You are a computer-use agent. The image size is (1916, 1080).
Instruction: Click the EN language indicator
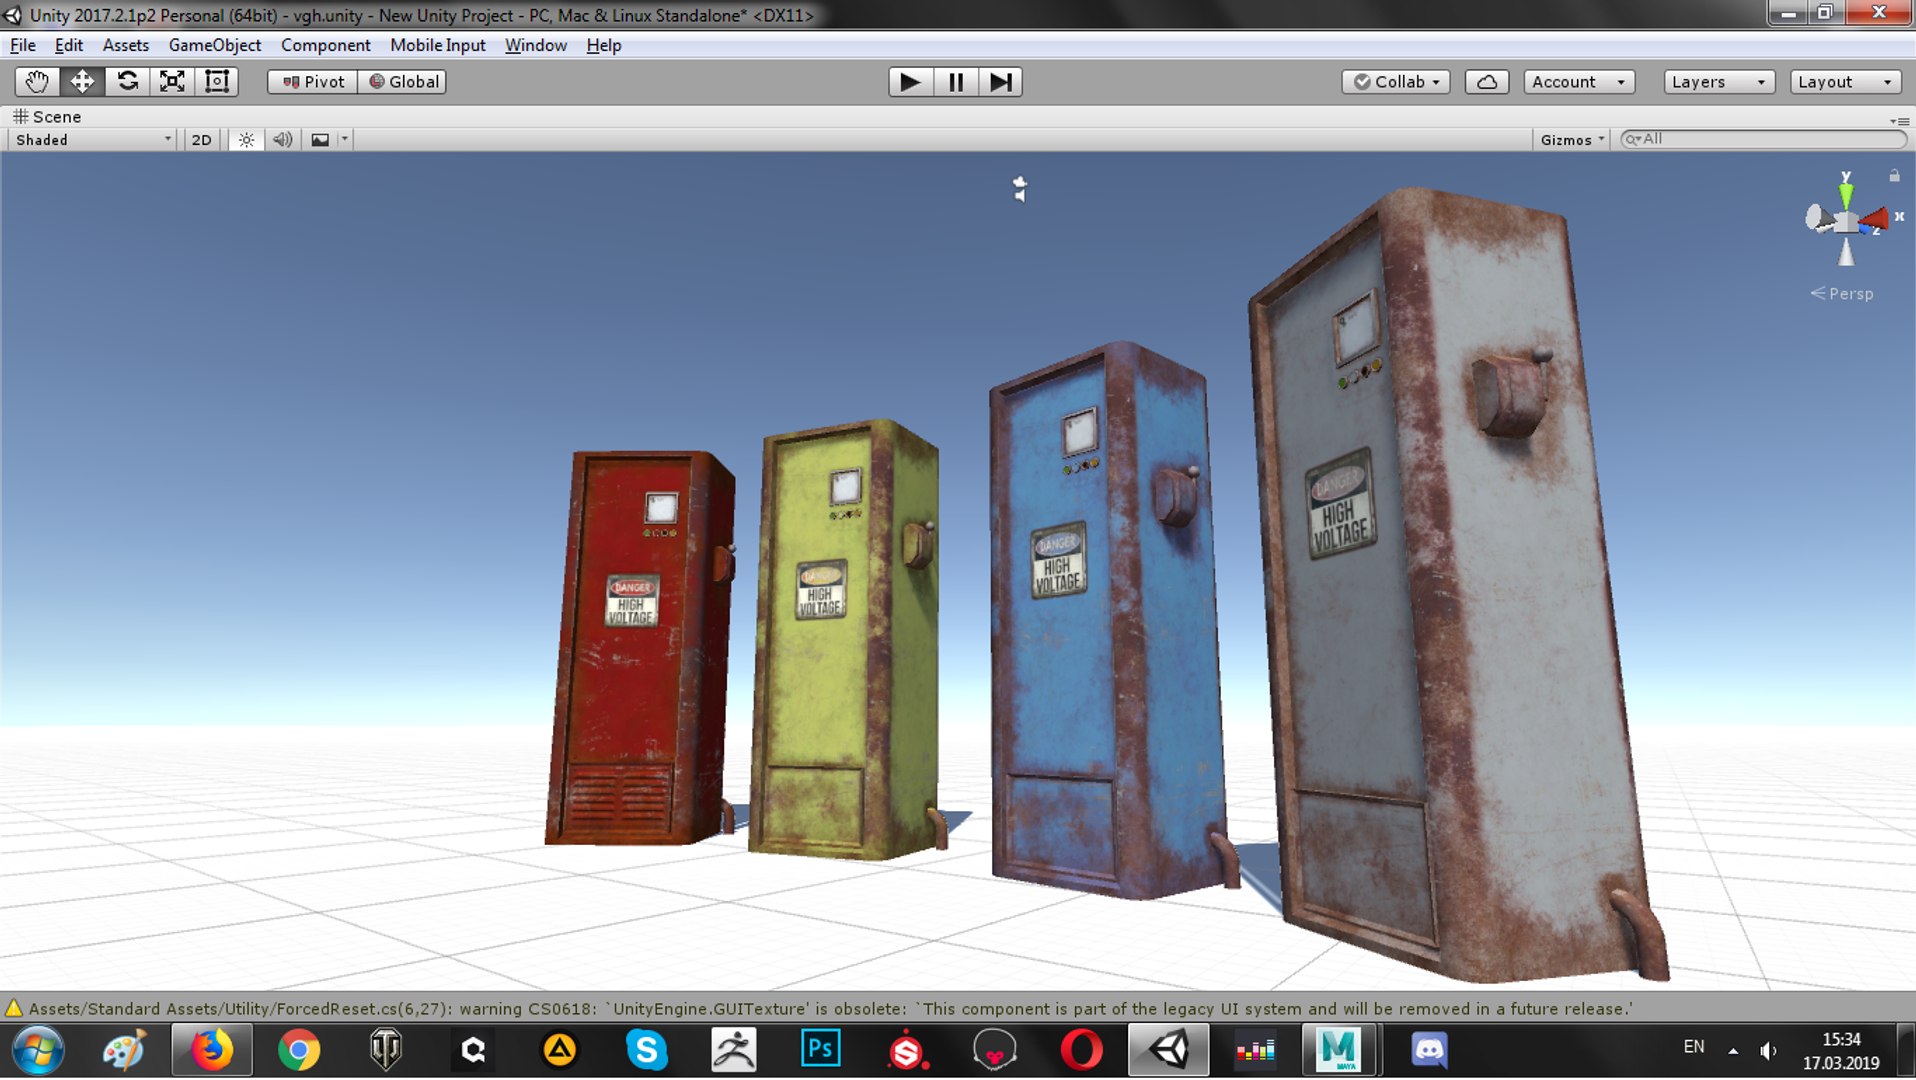coord(1694,1047)
